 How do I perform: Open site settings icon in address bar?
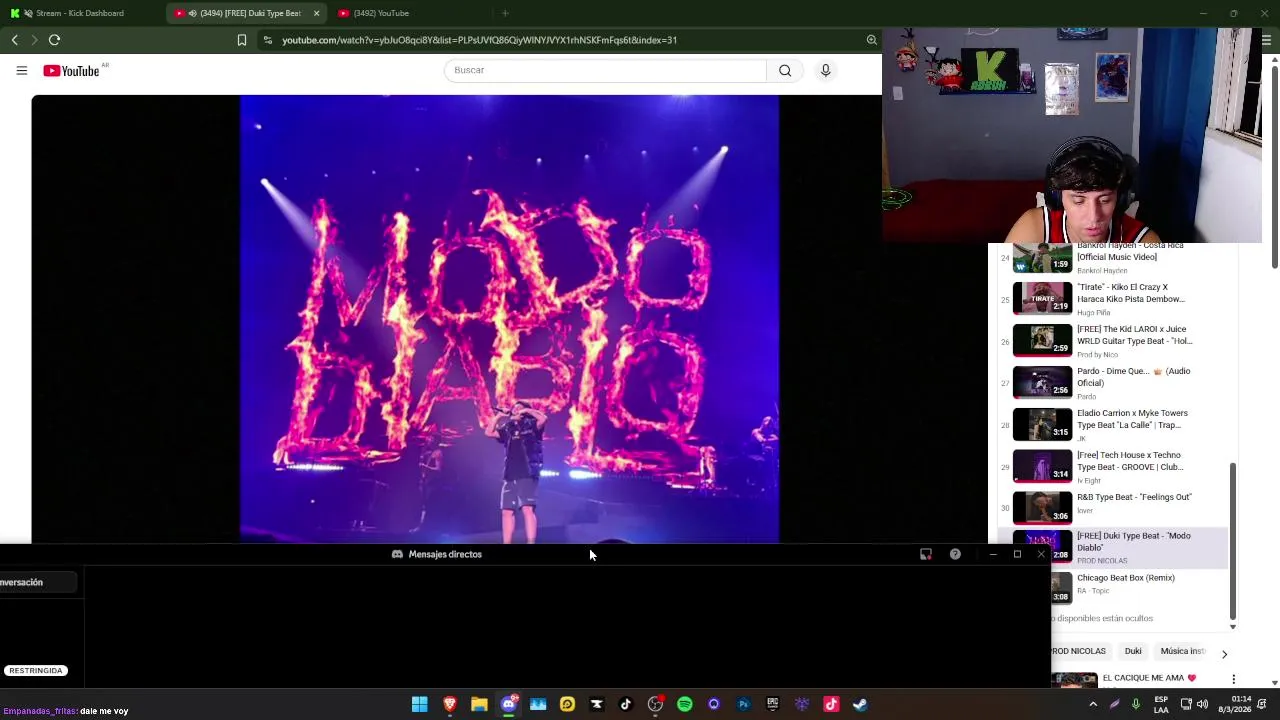click(x=267, y=40)
